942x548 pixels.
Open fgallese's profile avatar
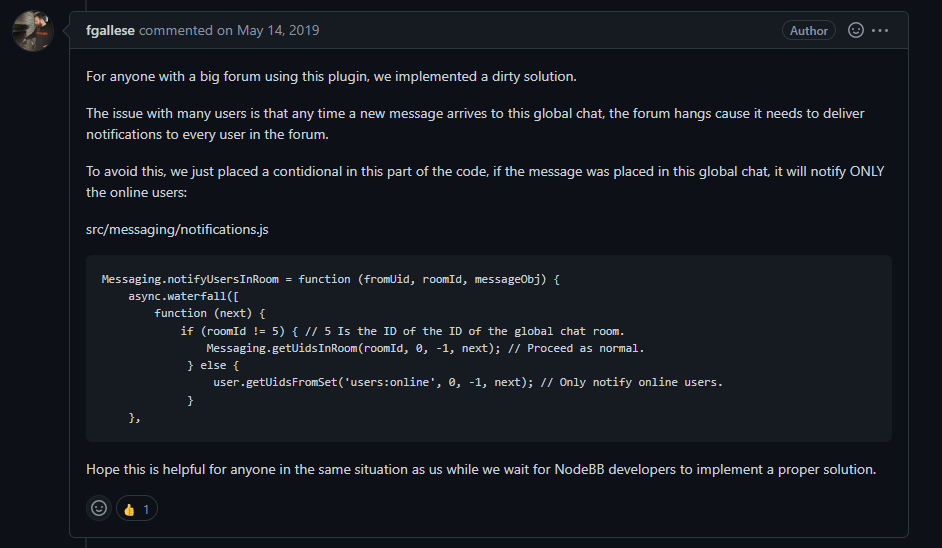(x=32, y=31)
